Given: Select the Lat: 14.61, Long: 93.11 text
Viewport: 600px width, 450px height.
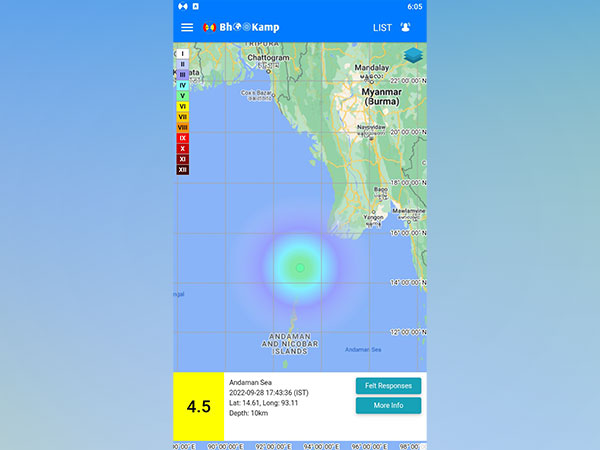Looking at the screenshot, I should (263, 403).
